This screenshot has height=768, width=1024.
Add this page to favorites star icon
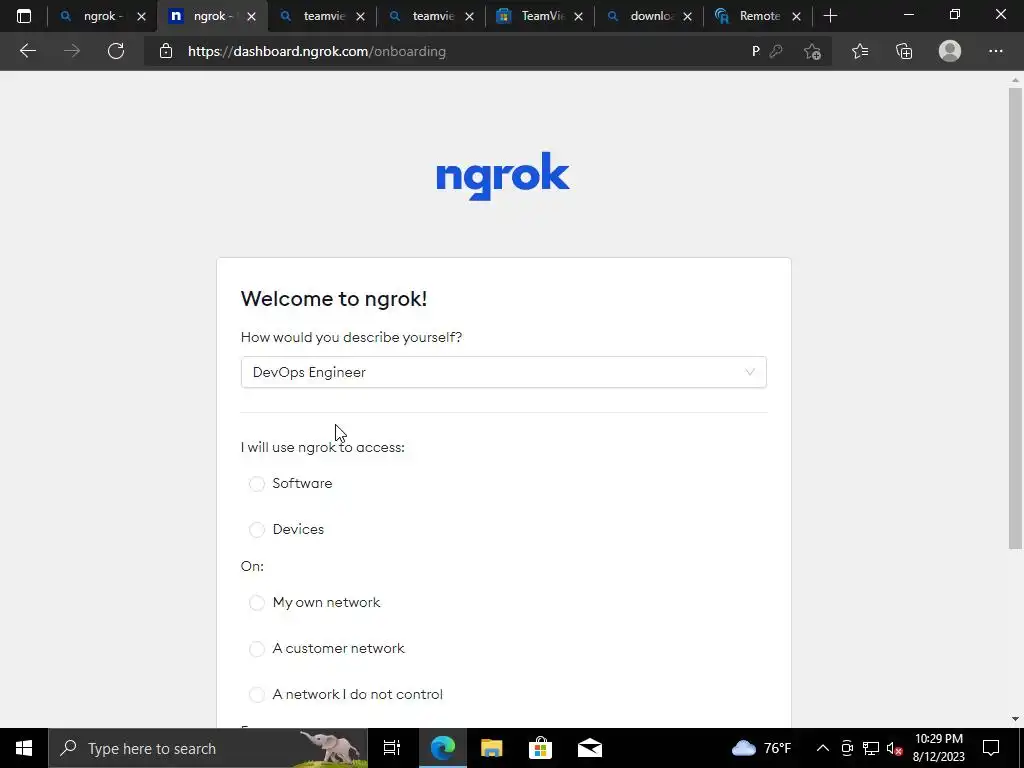[x=812, y=51]
